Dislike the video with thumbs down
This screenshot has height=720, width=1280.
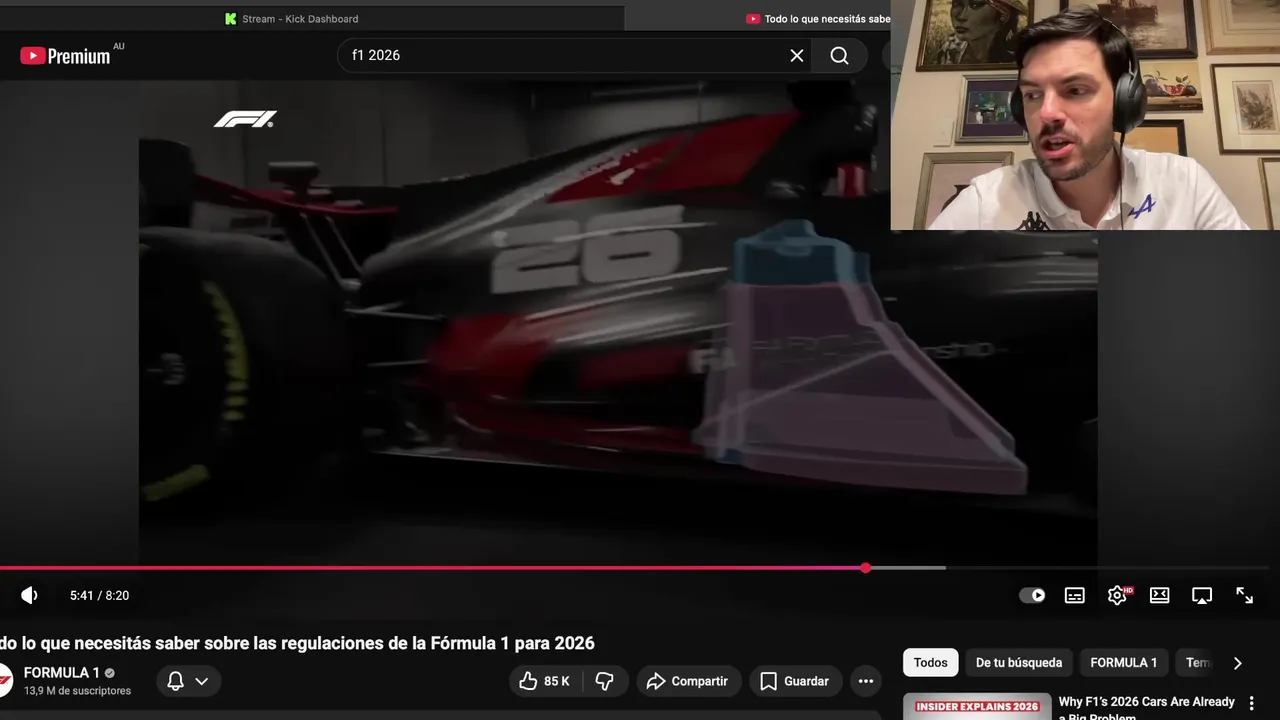(x=605, y=681)
